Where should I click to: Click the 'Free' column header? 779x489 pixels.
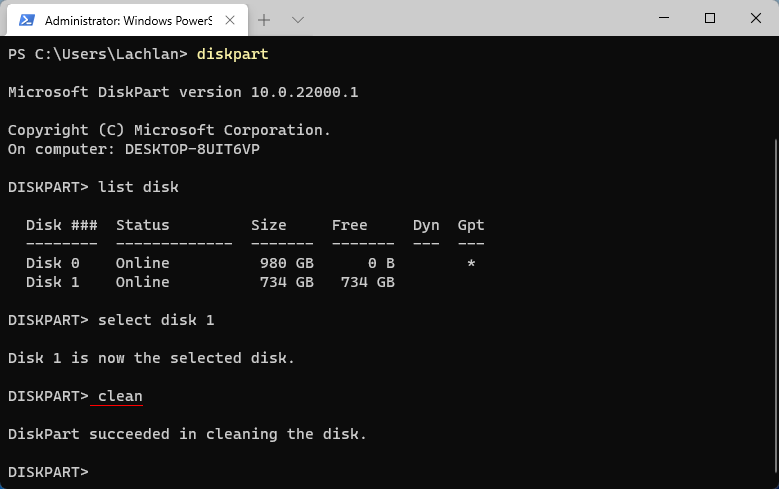(x=349, y=225)
